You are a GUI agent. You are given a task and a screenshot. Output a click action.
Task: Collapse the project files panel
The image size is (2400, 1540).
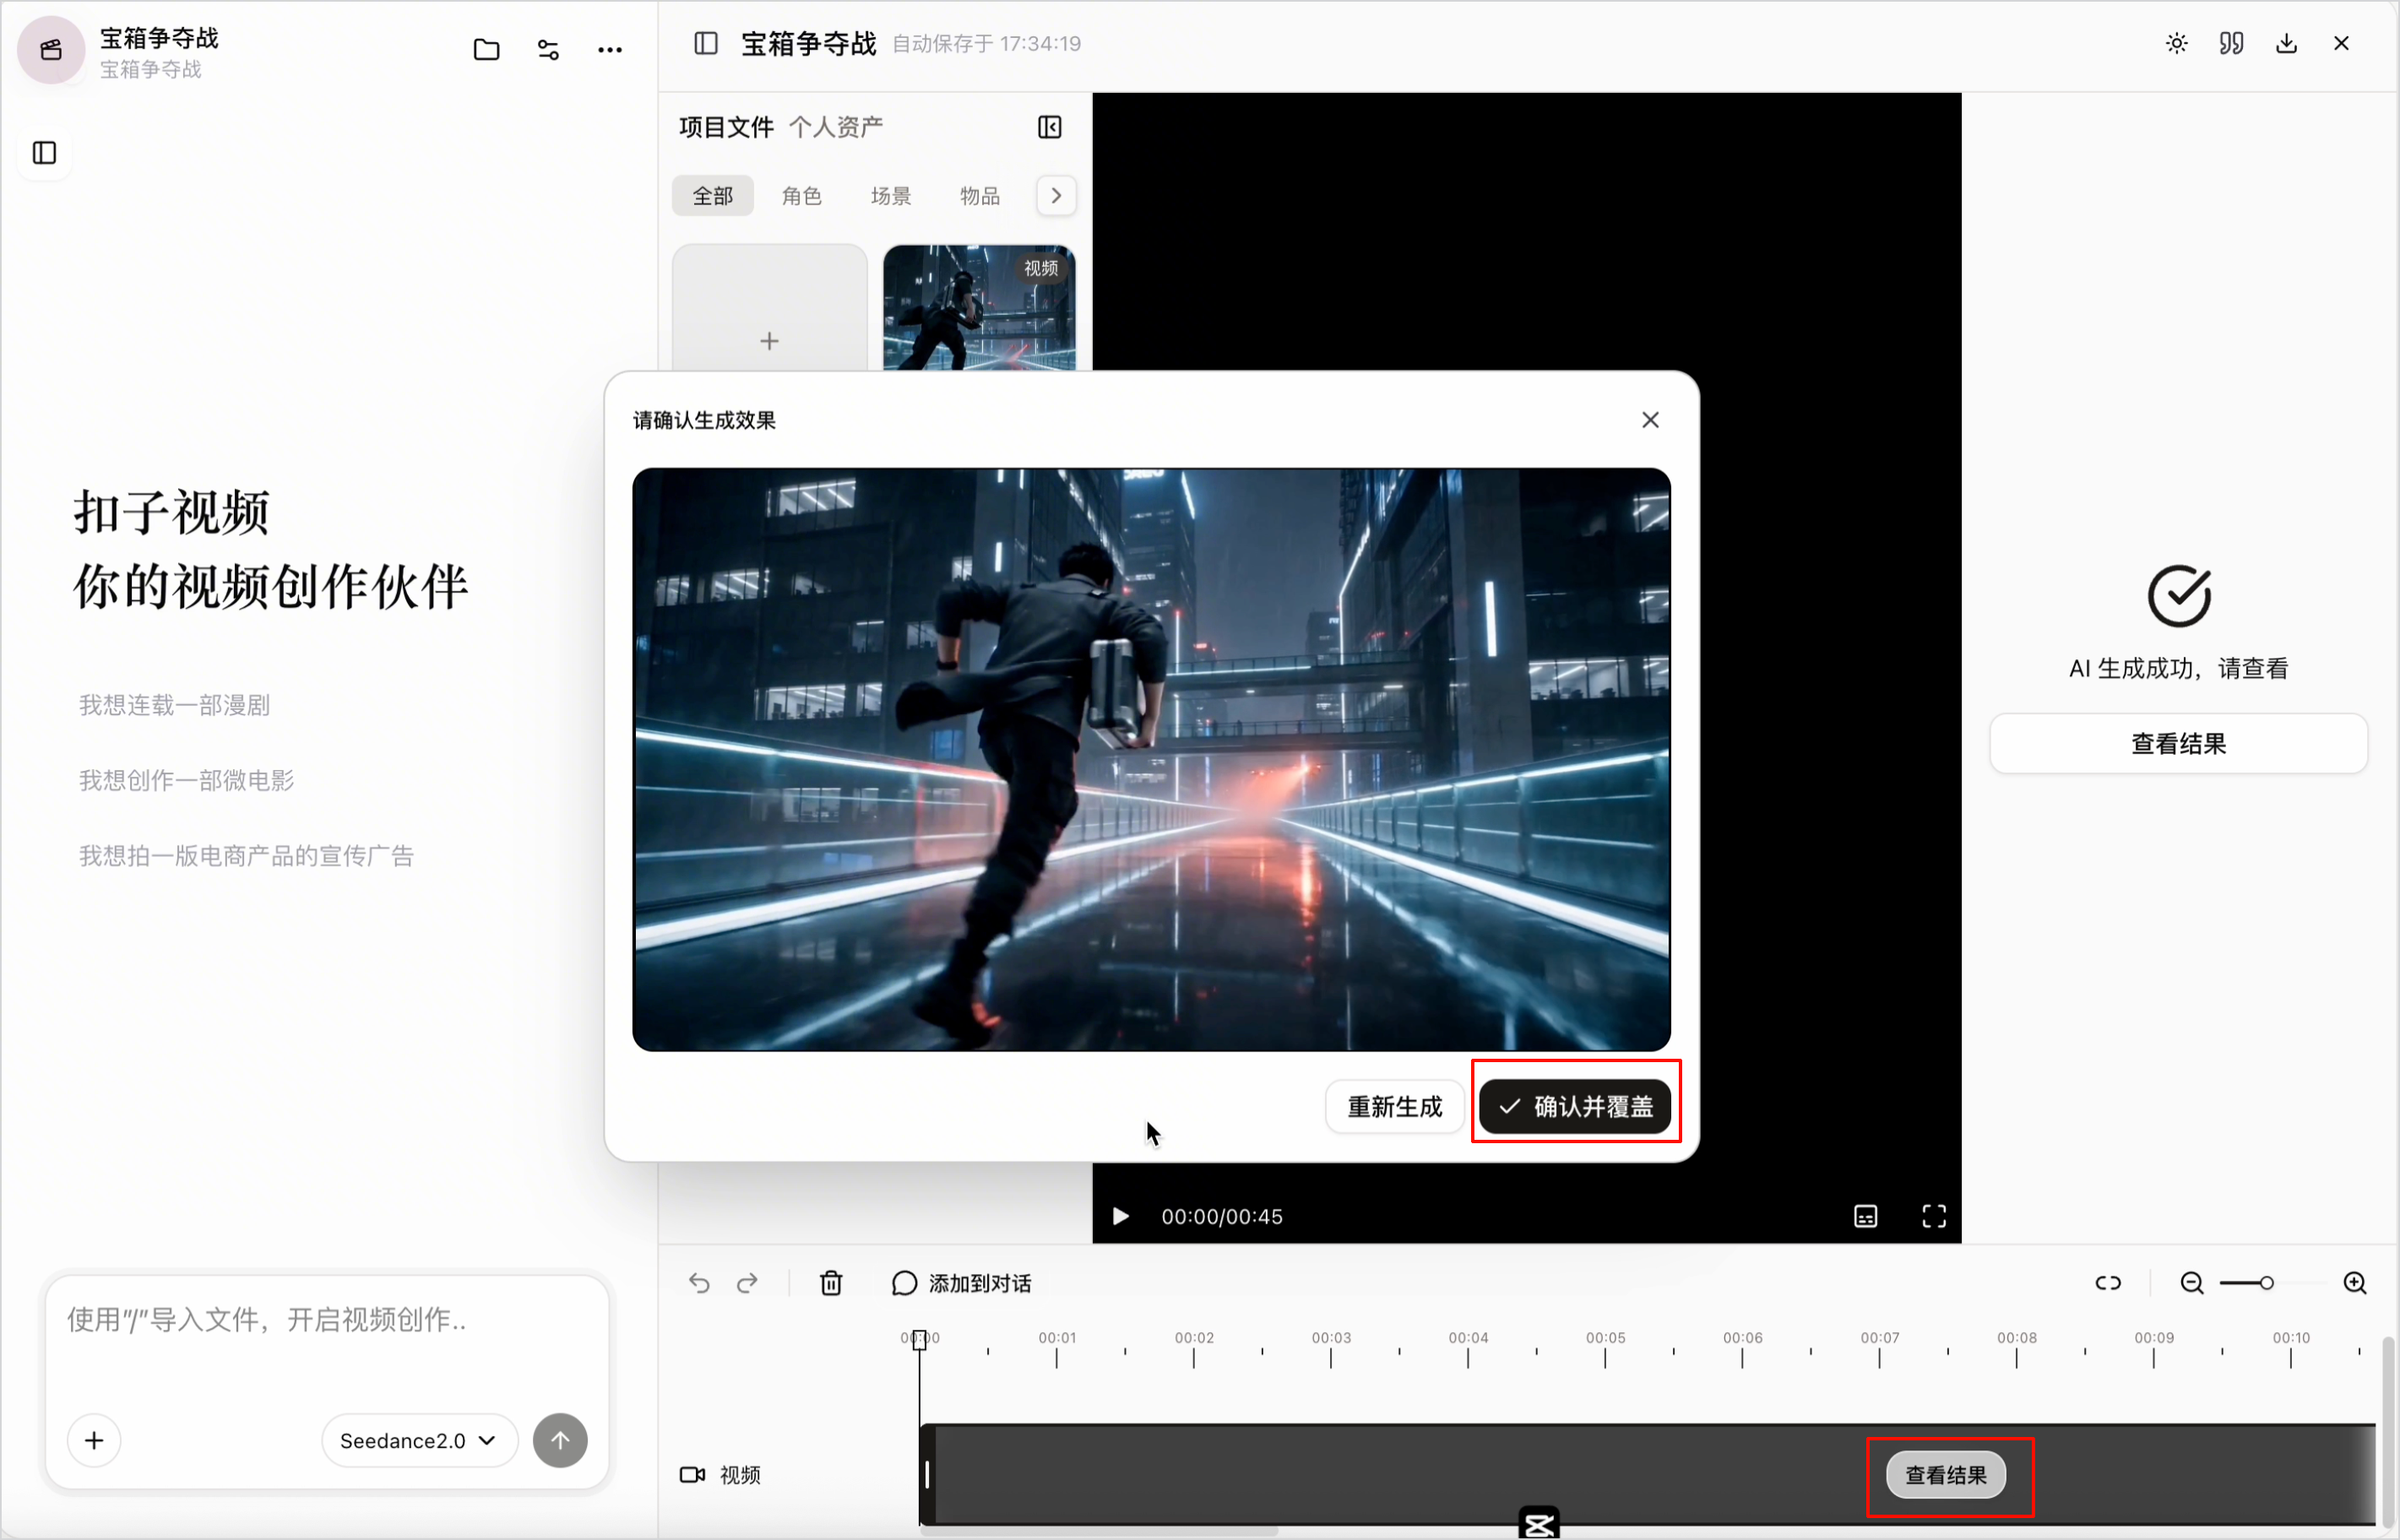coord(1049,127)
